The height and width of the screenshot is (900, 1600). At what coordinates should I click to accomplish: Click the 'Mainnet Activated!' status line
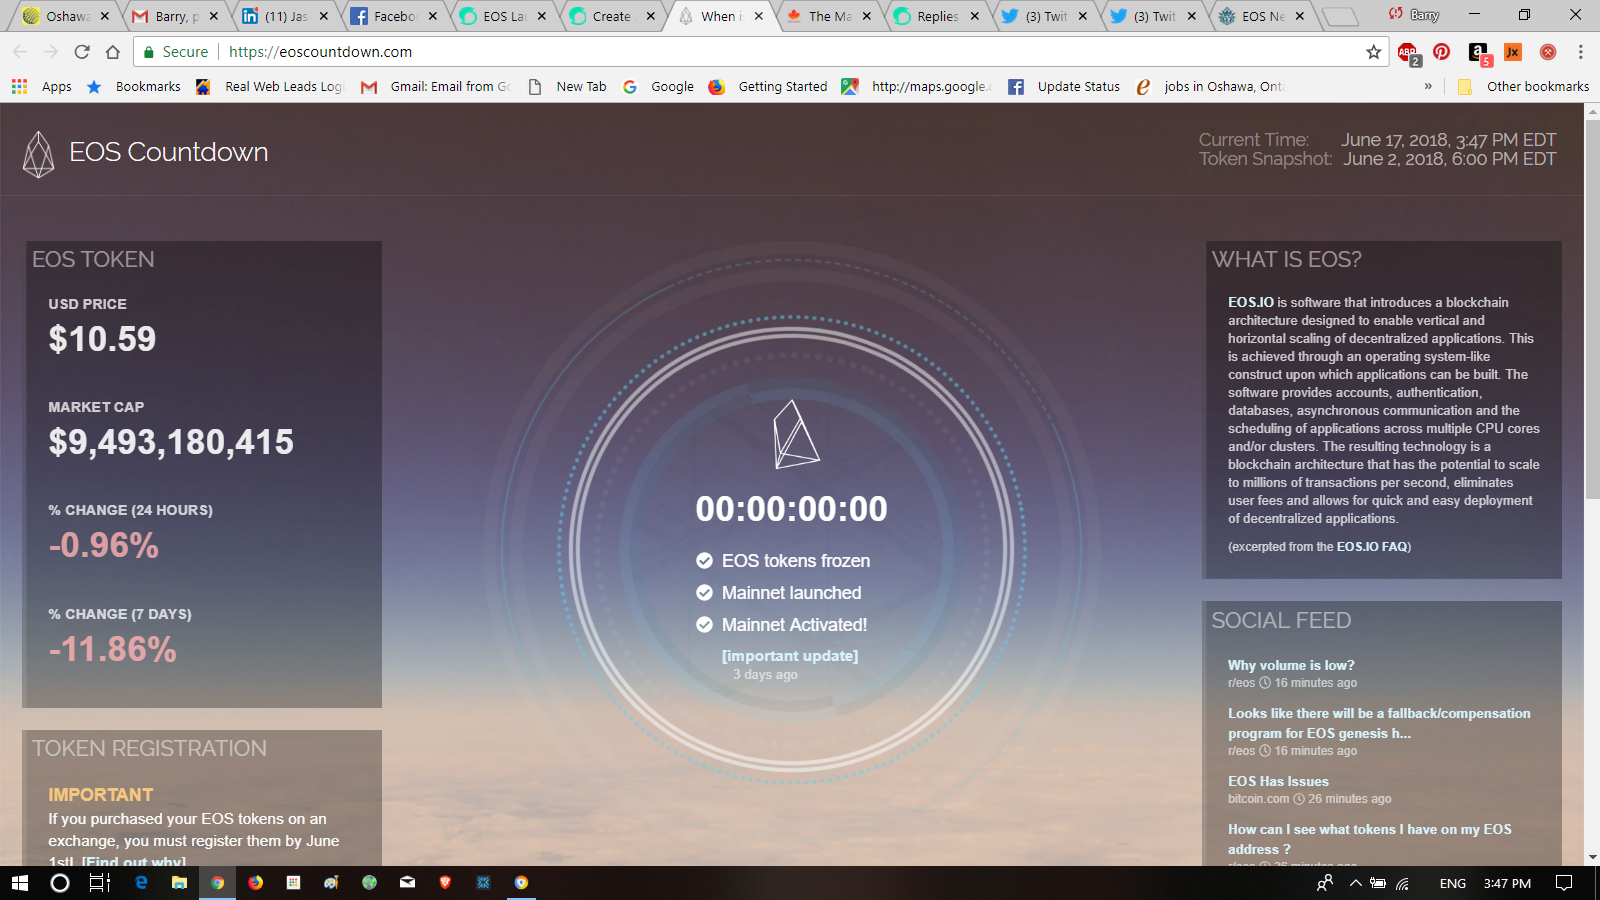(782, 625)
